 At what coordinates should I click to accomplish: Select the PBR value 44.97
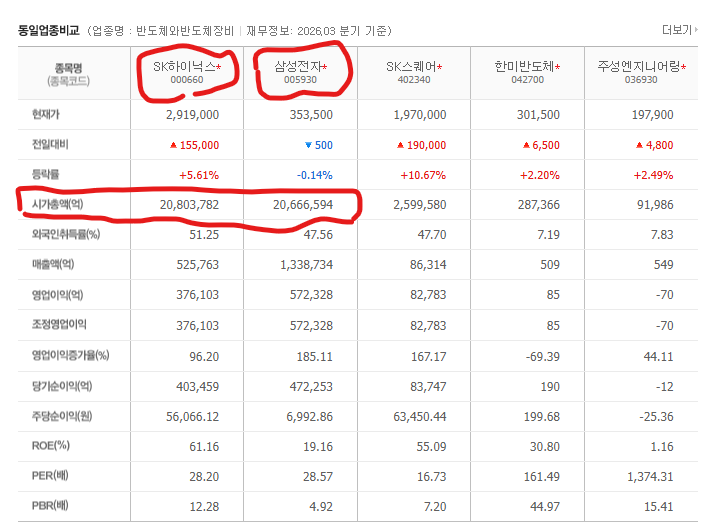pyautogui.click(x=545, y=507)
